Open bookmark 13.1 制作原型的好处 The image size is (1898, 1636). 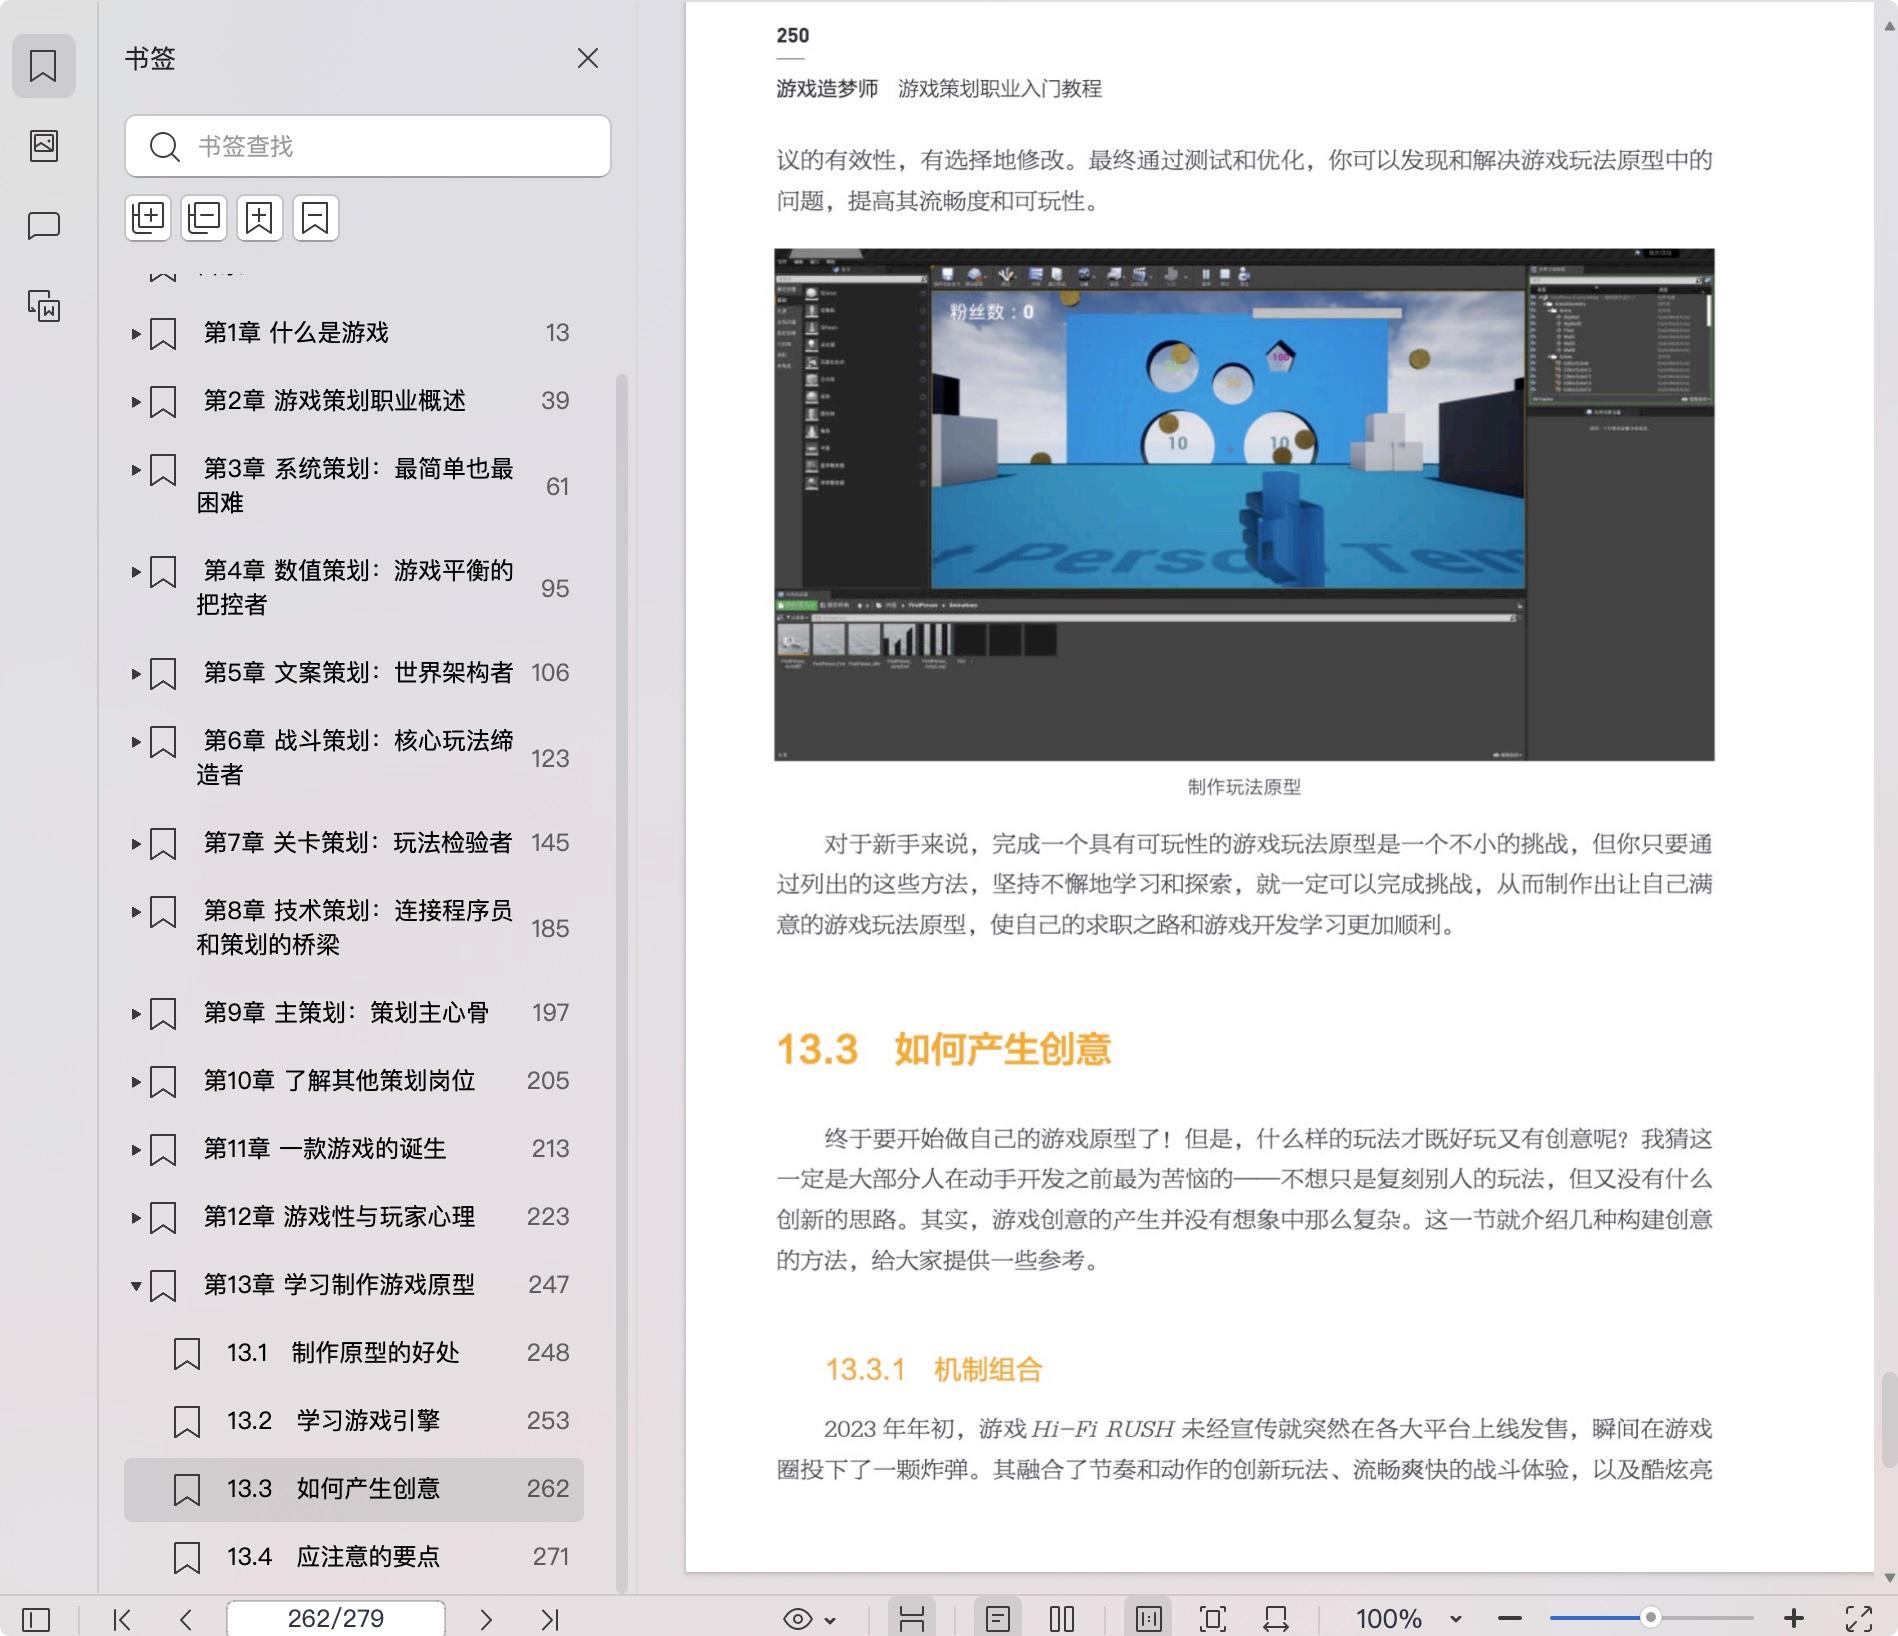pos(342,1353)
